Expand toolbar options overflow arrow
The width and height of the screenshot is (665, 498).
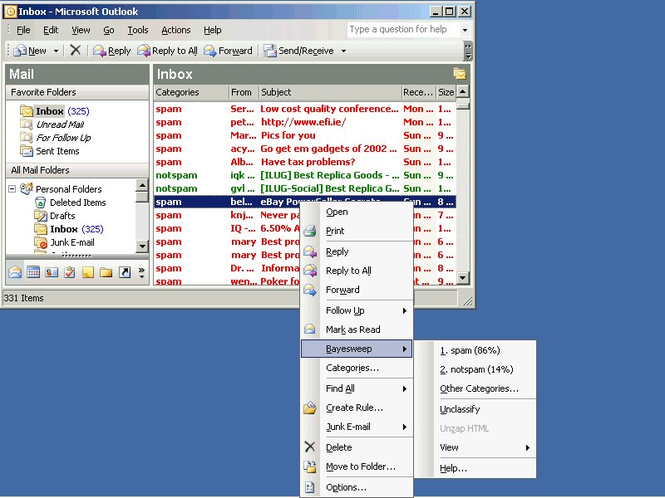pos(468,51)
